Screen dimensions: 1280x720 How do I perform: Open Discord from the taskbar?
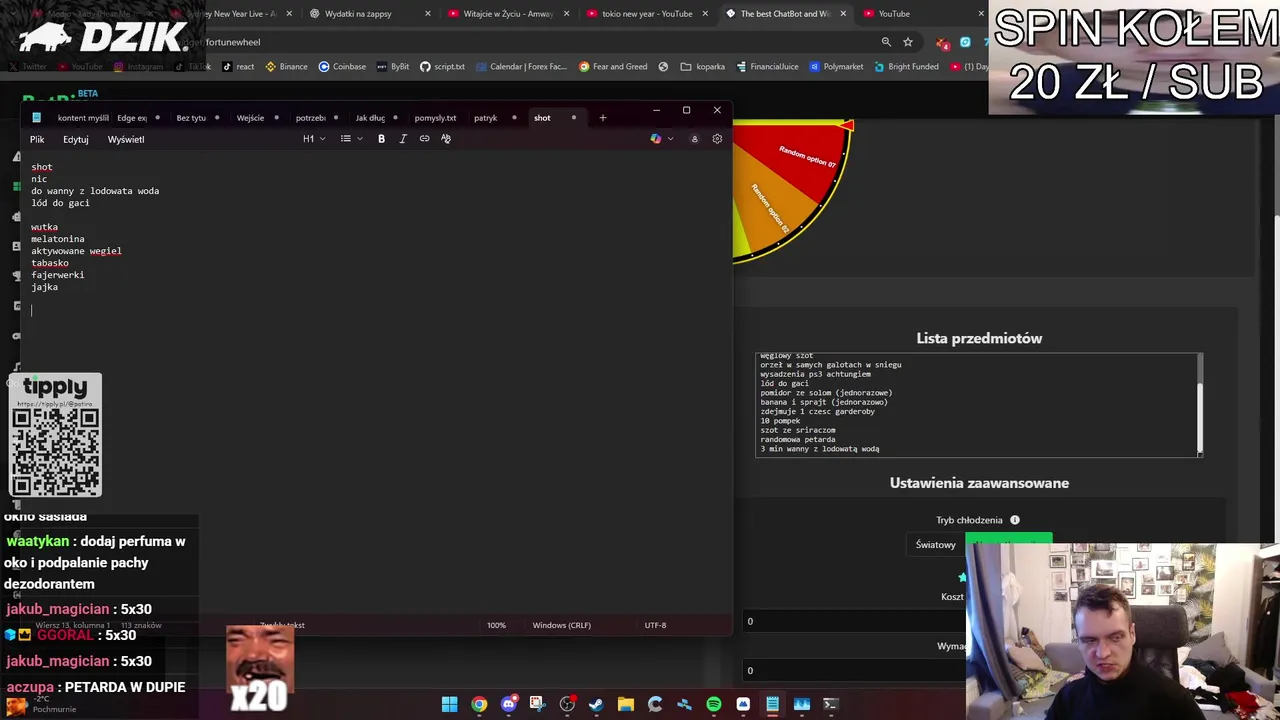[x=508, y=704]
